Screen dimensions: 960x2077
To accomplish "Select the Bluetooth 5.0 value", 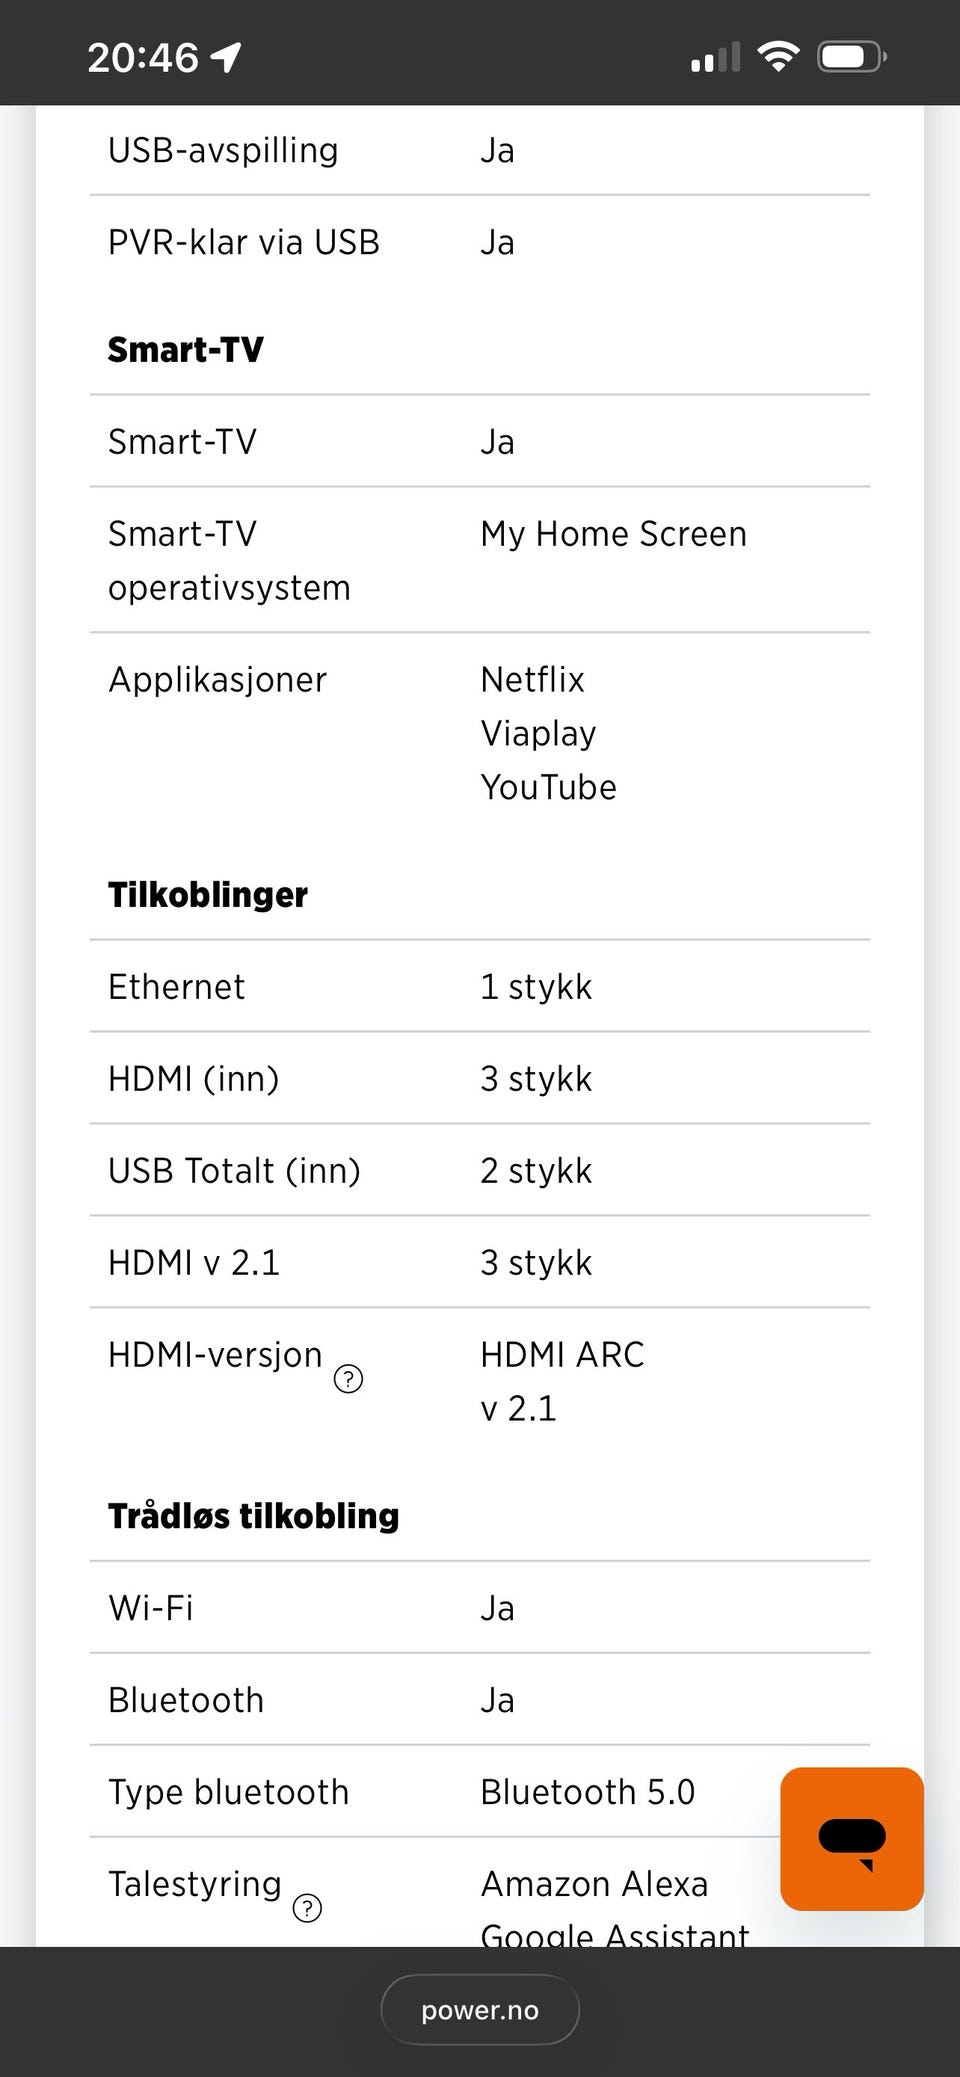I will (x=587, y=1791).
